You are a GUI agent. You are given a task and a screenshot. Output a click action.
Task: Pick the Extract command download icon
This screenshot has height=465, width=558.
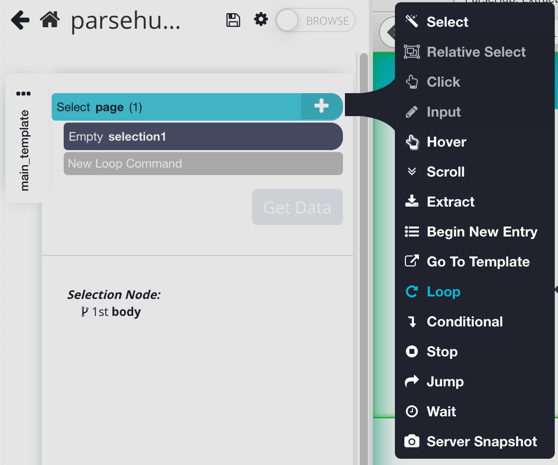[x=412, y=202]
